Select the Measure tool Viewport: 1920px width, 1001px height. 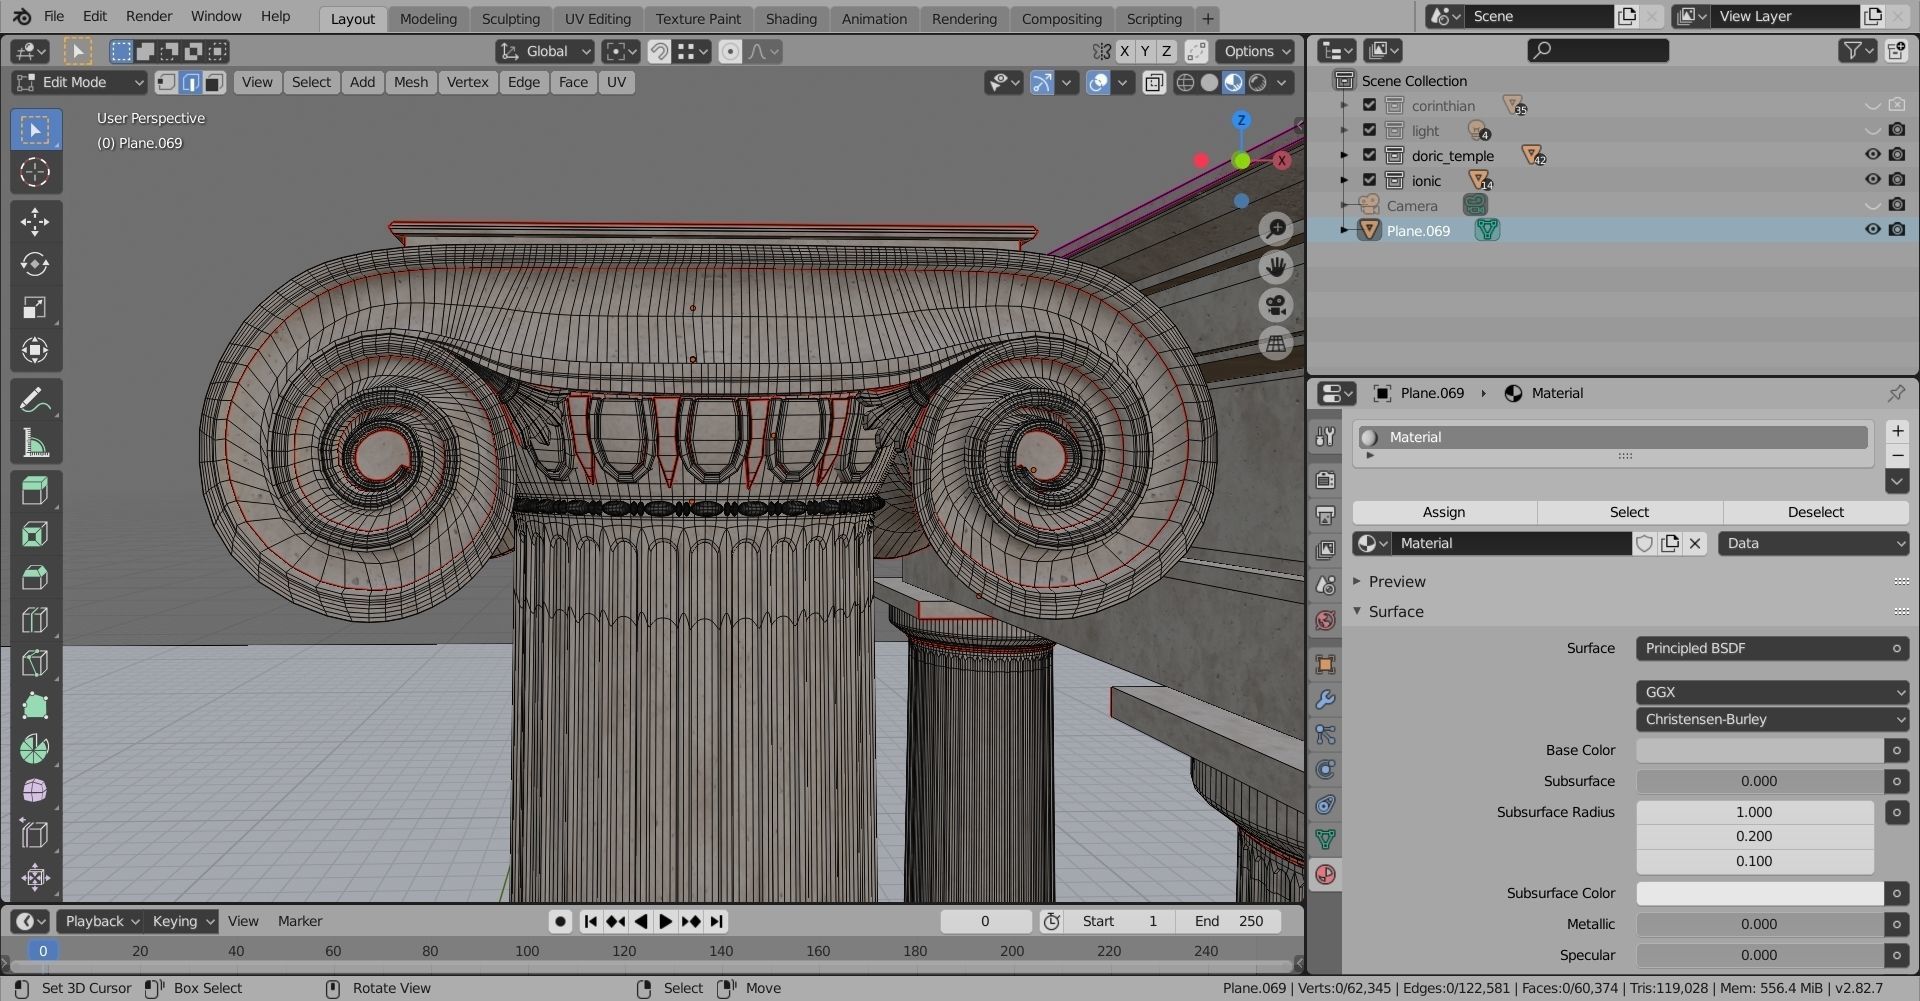[x=35, y=443]
